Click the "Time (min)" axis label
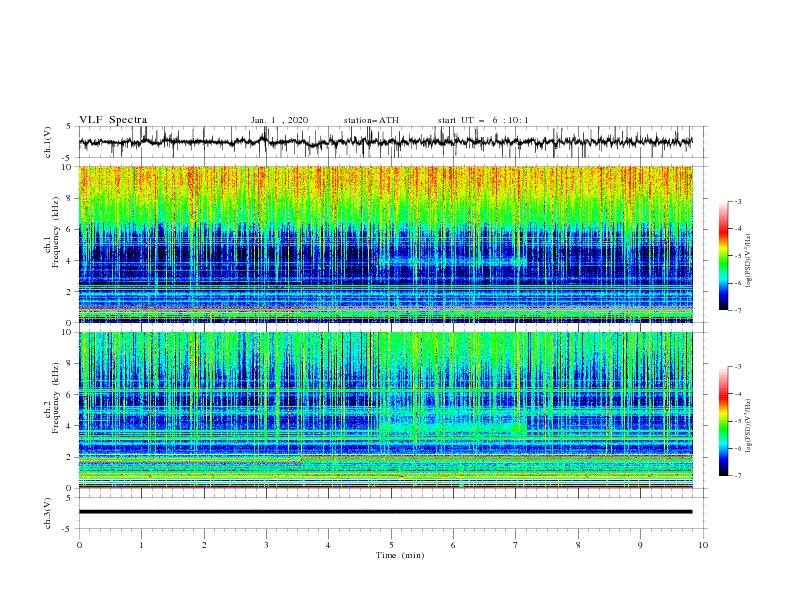The image size is (792, 612). click(400, 555)
